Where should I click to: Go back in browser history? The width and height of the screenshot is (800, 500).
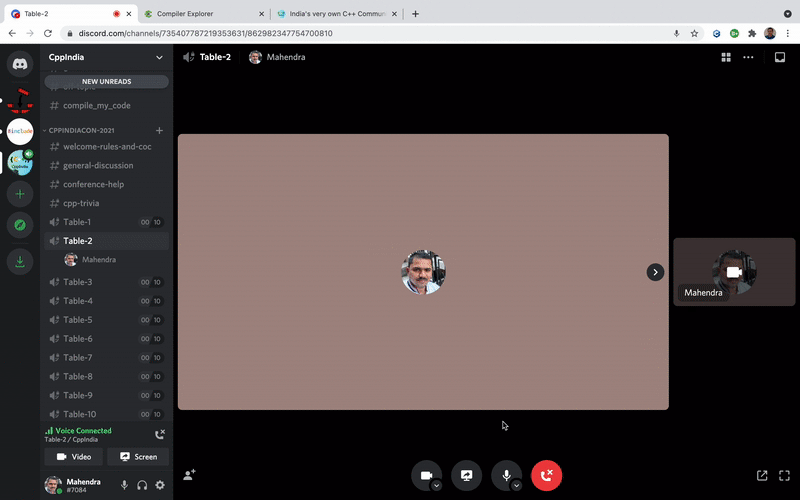click(x=12, y=33)
